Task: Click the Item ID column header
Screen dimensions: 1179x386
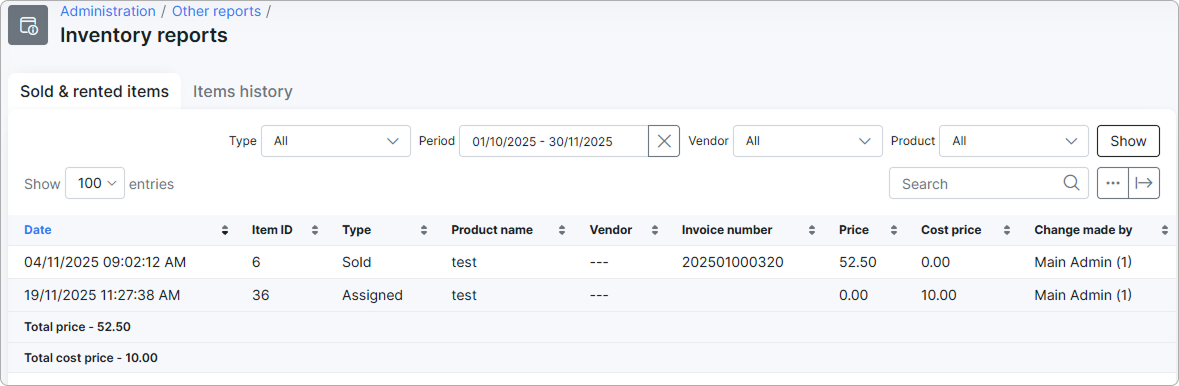Action: click(x=272, y=230)
